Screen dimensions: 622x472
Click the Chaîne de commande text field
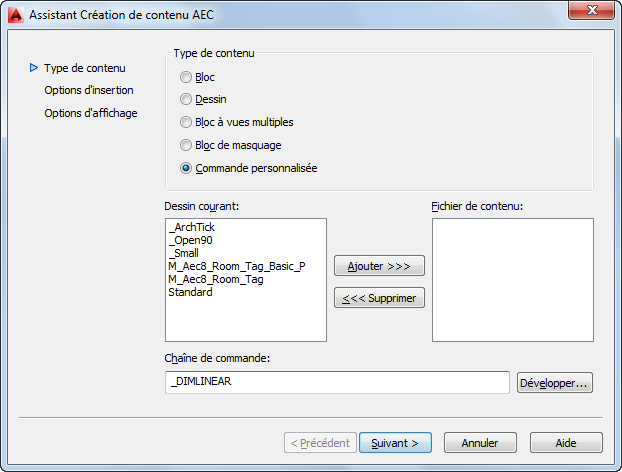(338, 383)
